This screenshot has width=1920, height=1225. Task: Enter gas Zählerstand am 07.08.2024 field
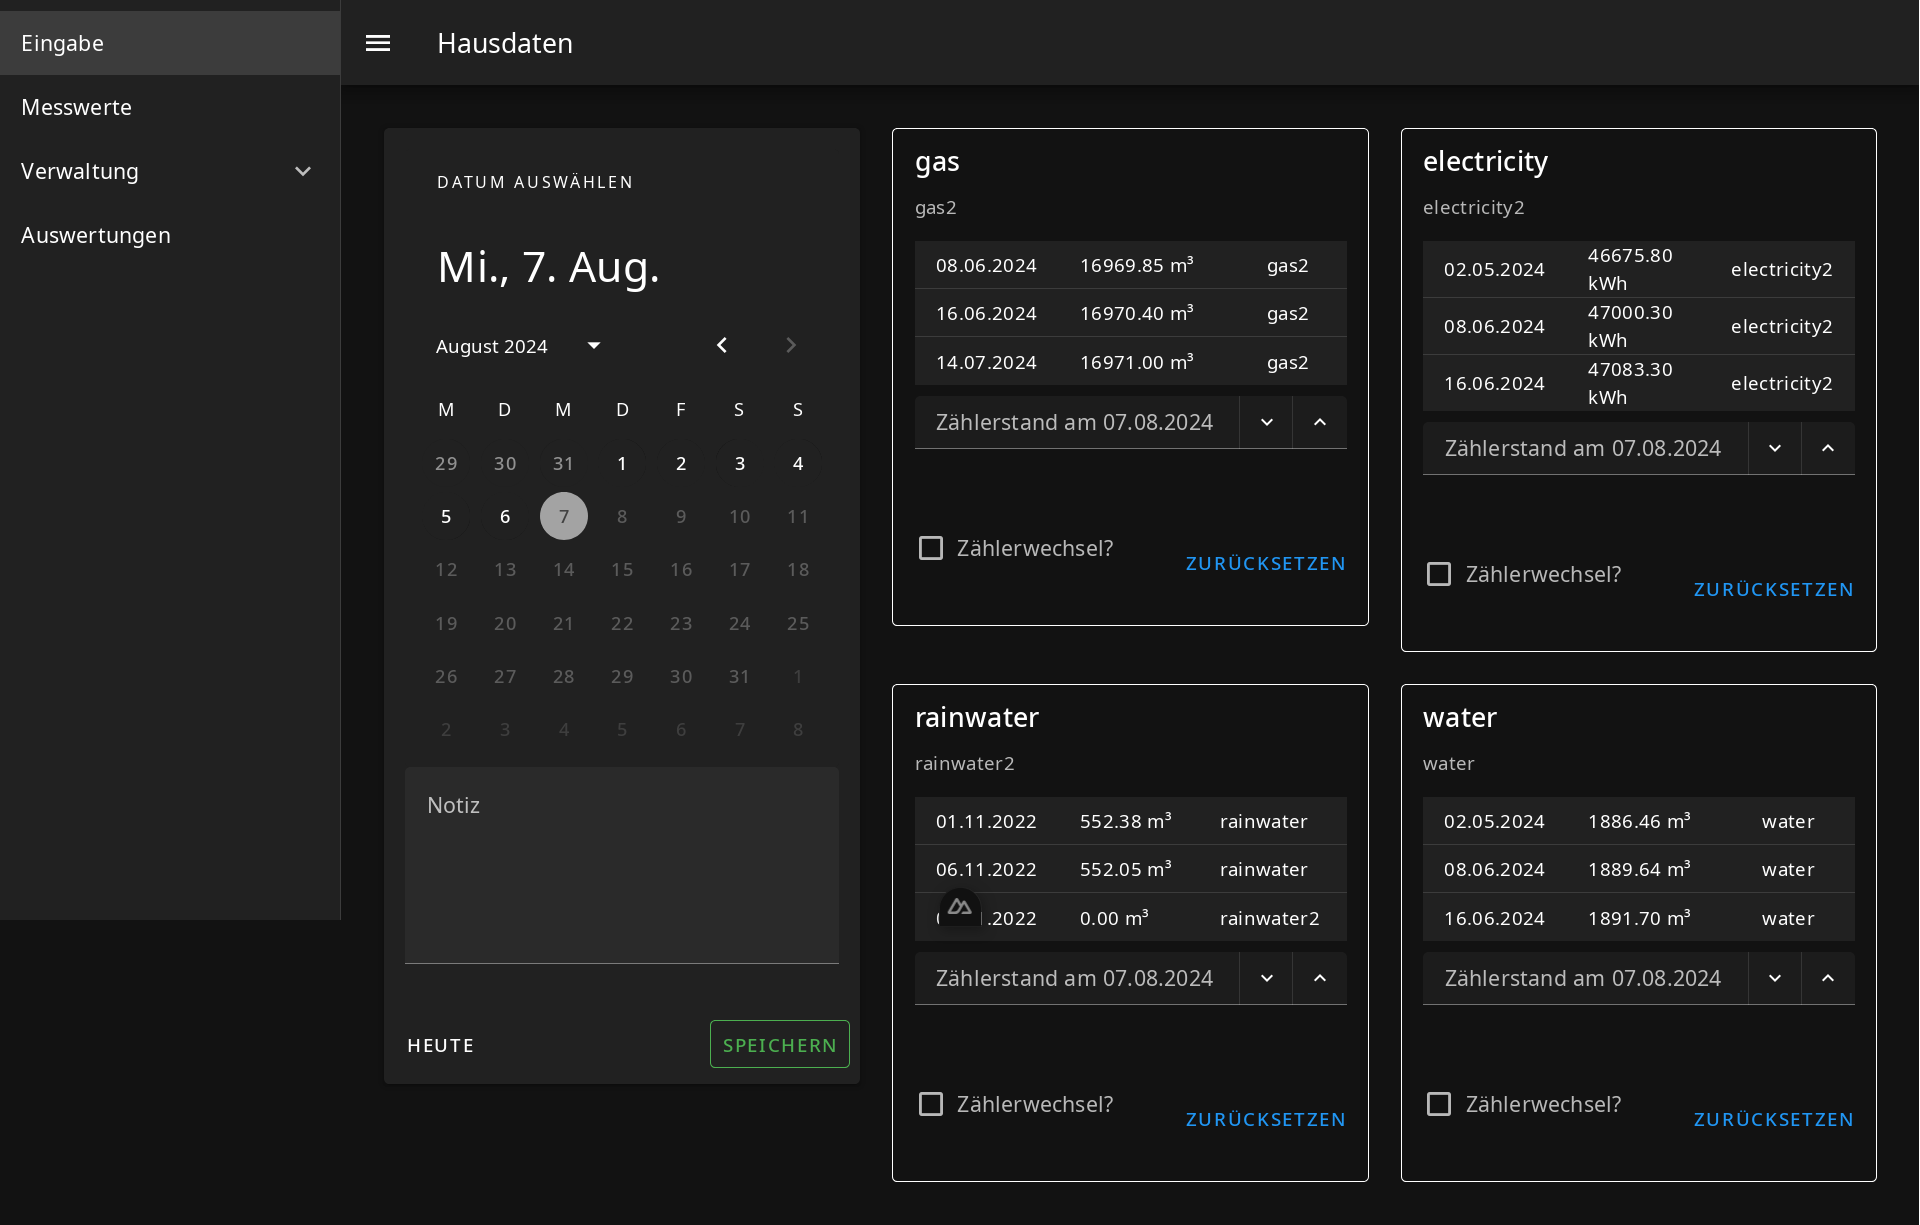[1076, 422]
